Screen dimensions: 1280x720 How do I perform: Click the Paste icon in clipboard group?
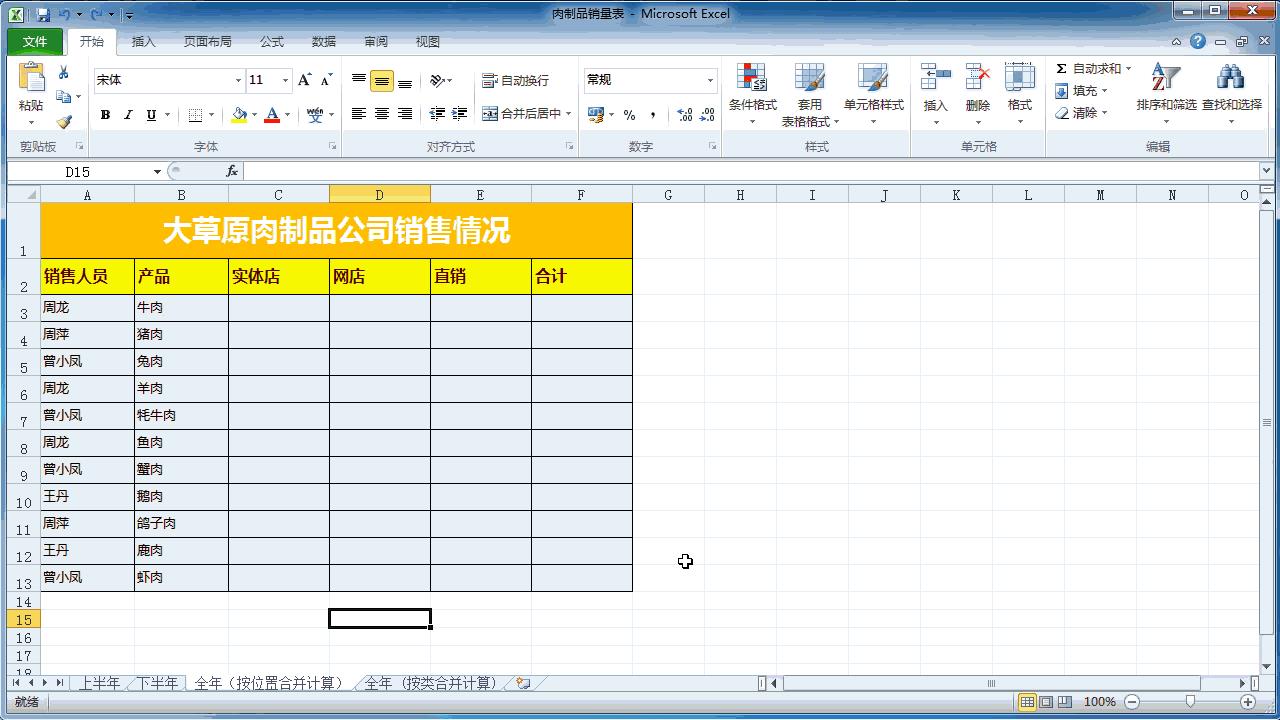tap(31, 79)
